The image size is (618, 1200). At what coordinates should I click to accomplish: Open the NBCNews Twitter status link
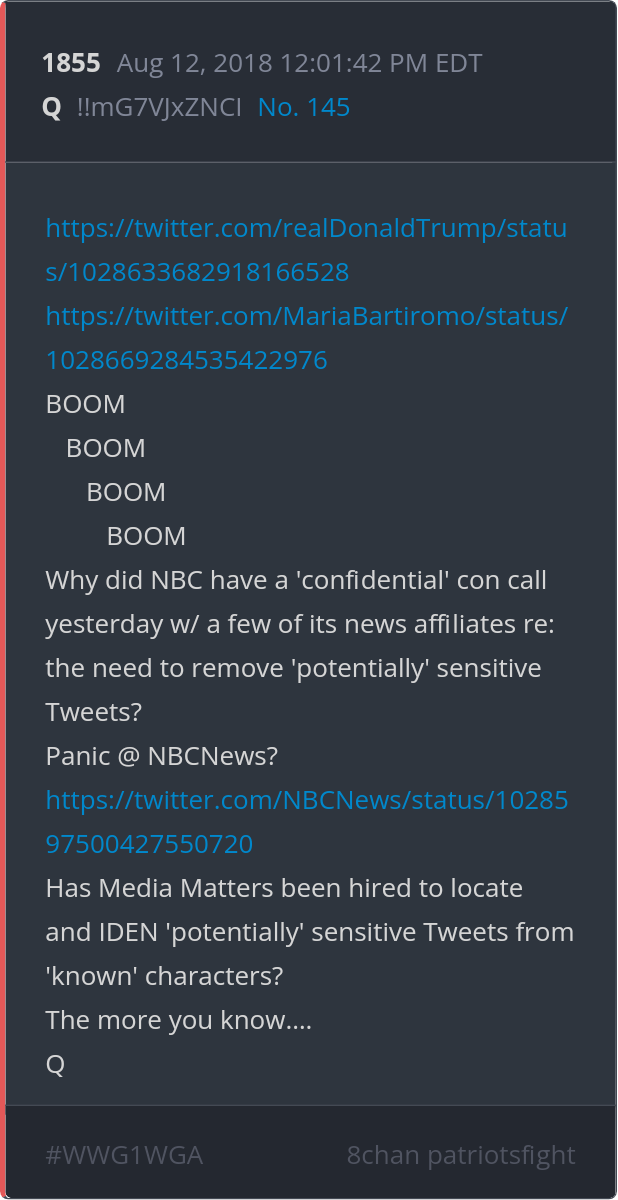click(x=307, y=822)
